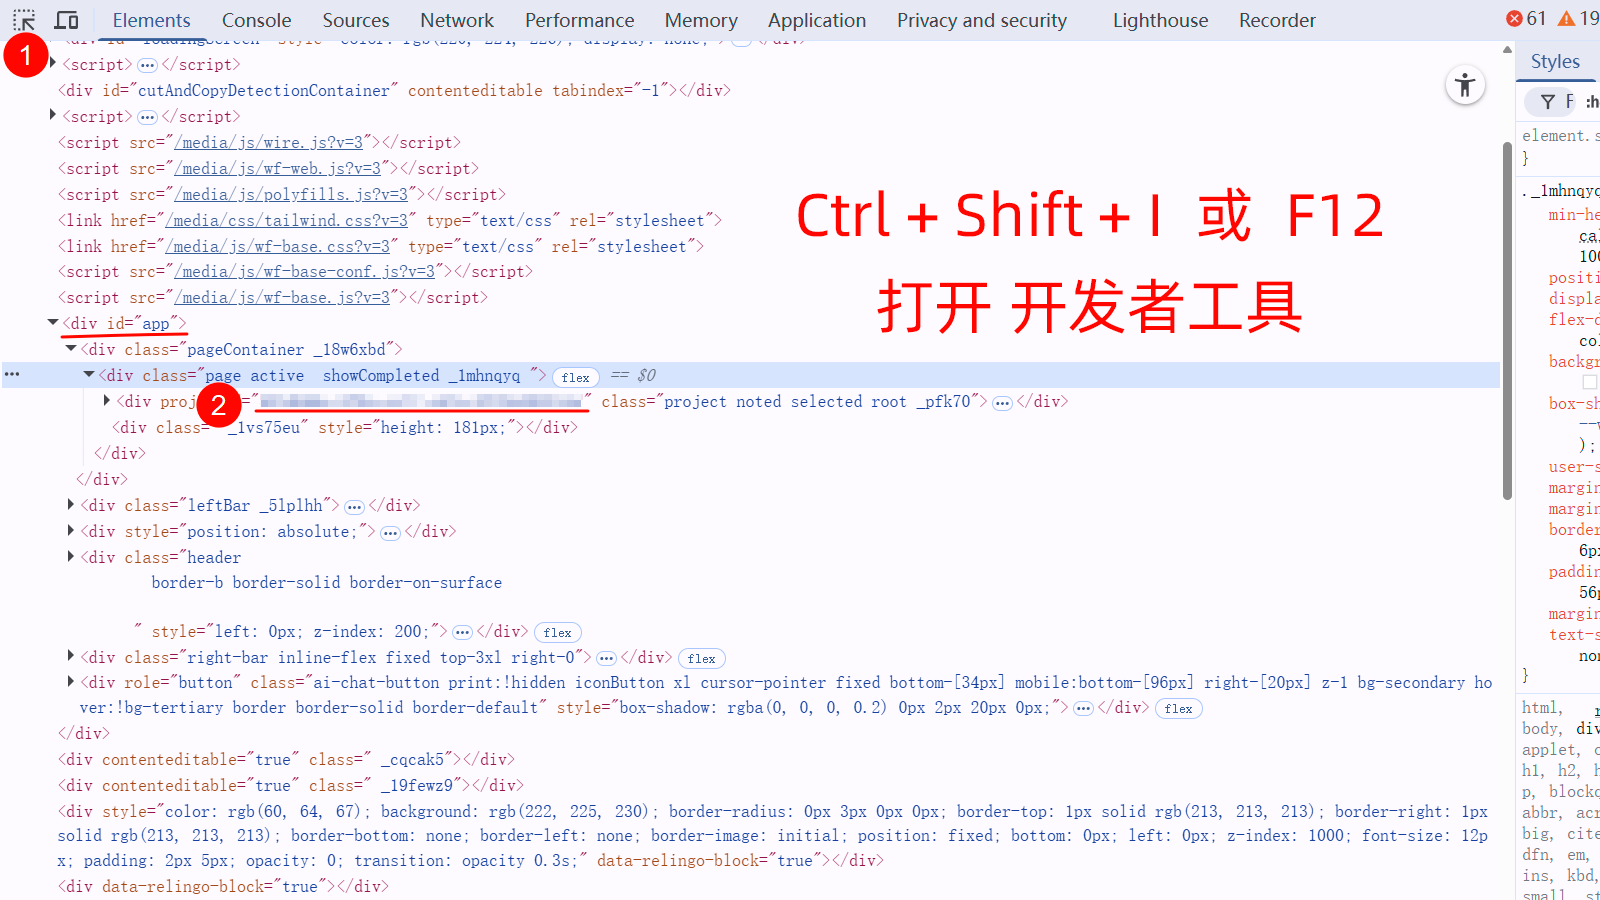Screen dimensions: 1600x900
Task: Collapse the page active showCompleted node
Action: coord(89,375)
